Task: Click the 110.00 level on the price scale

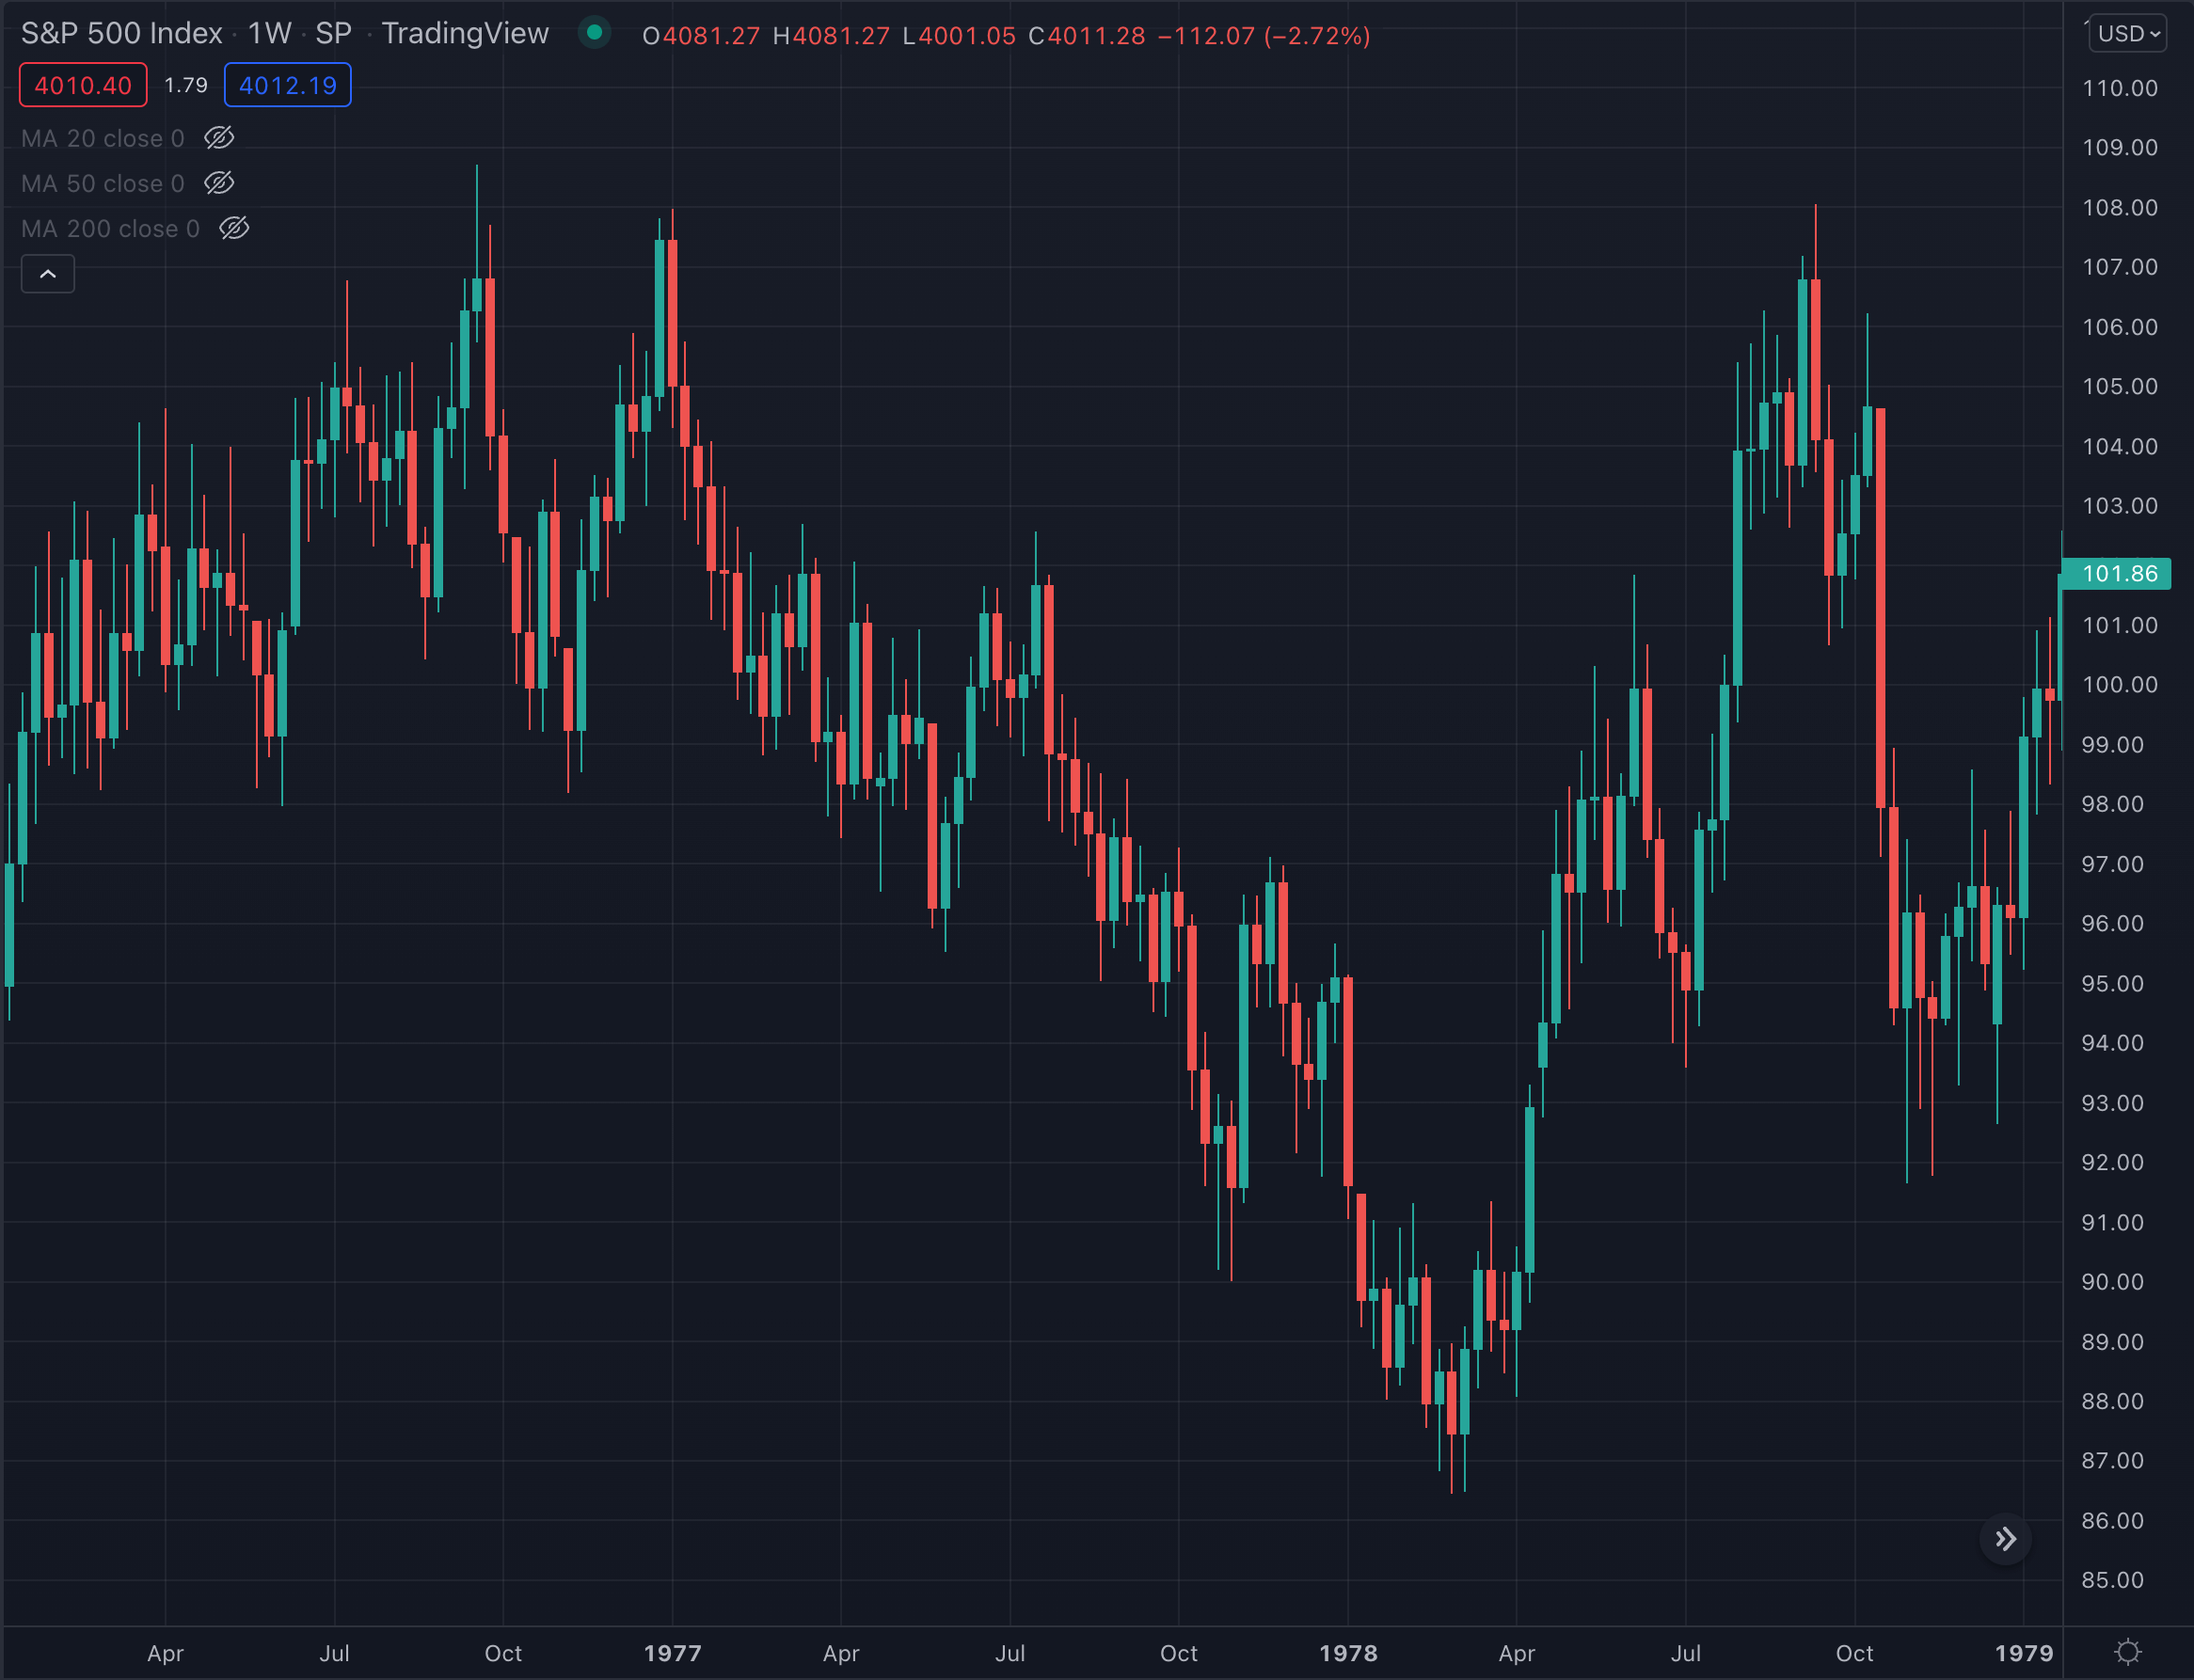Action: coord(2119,88)
